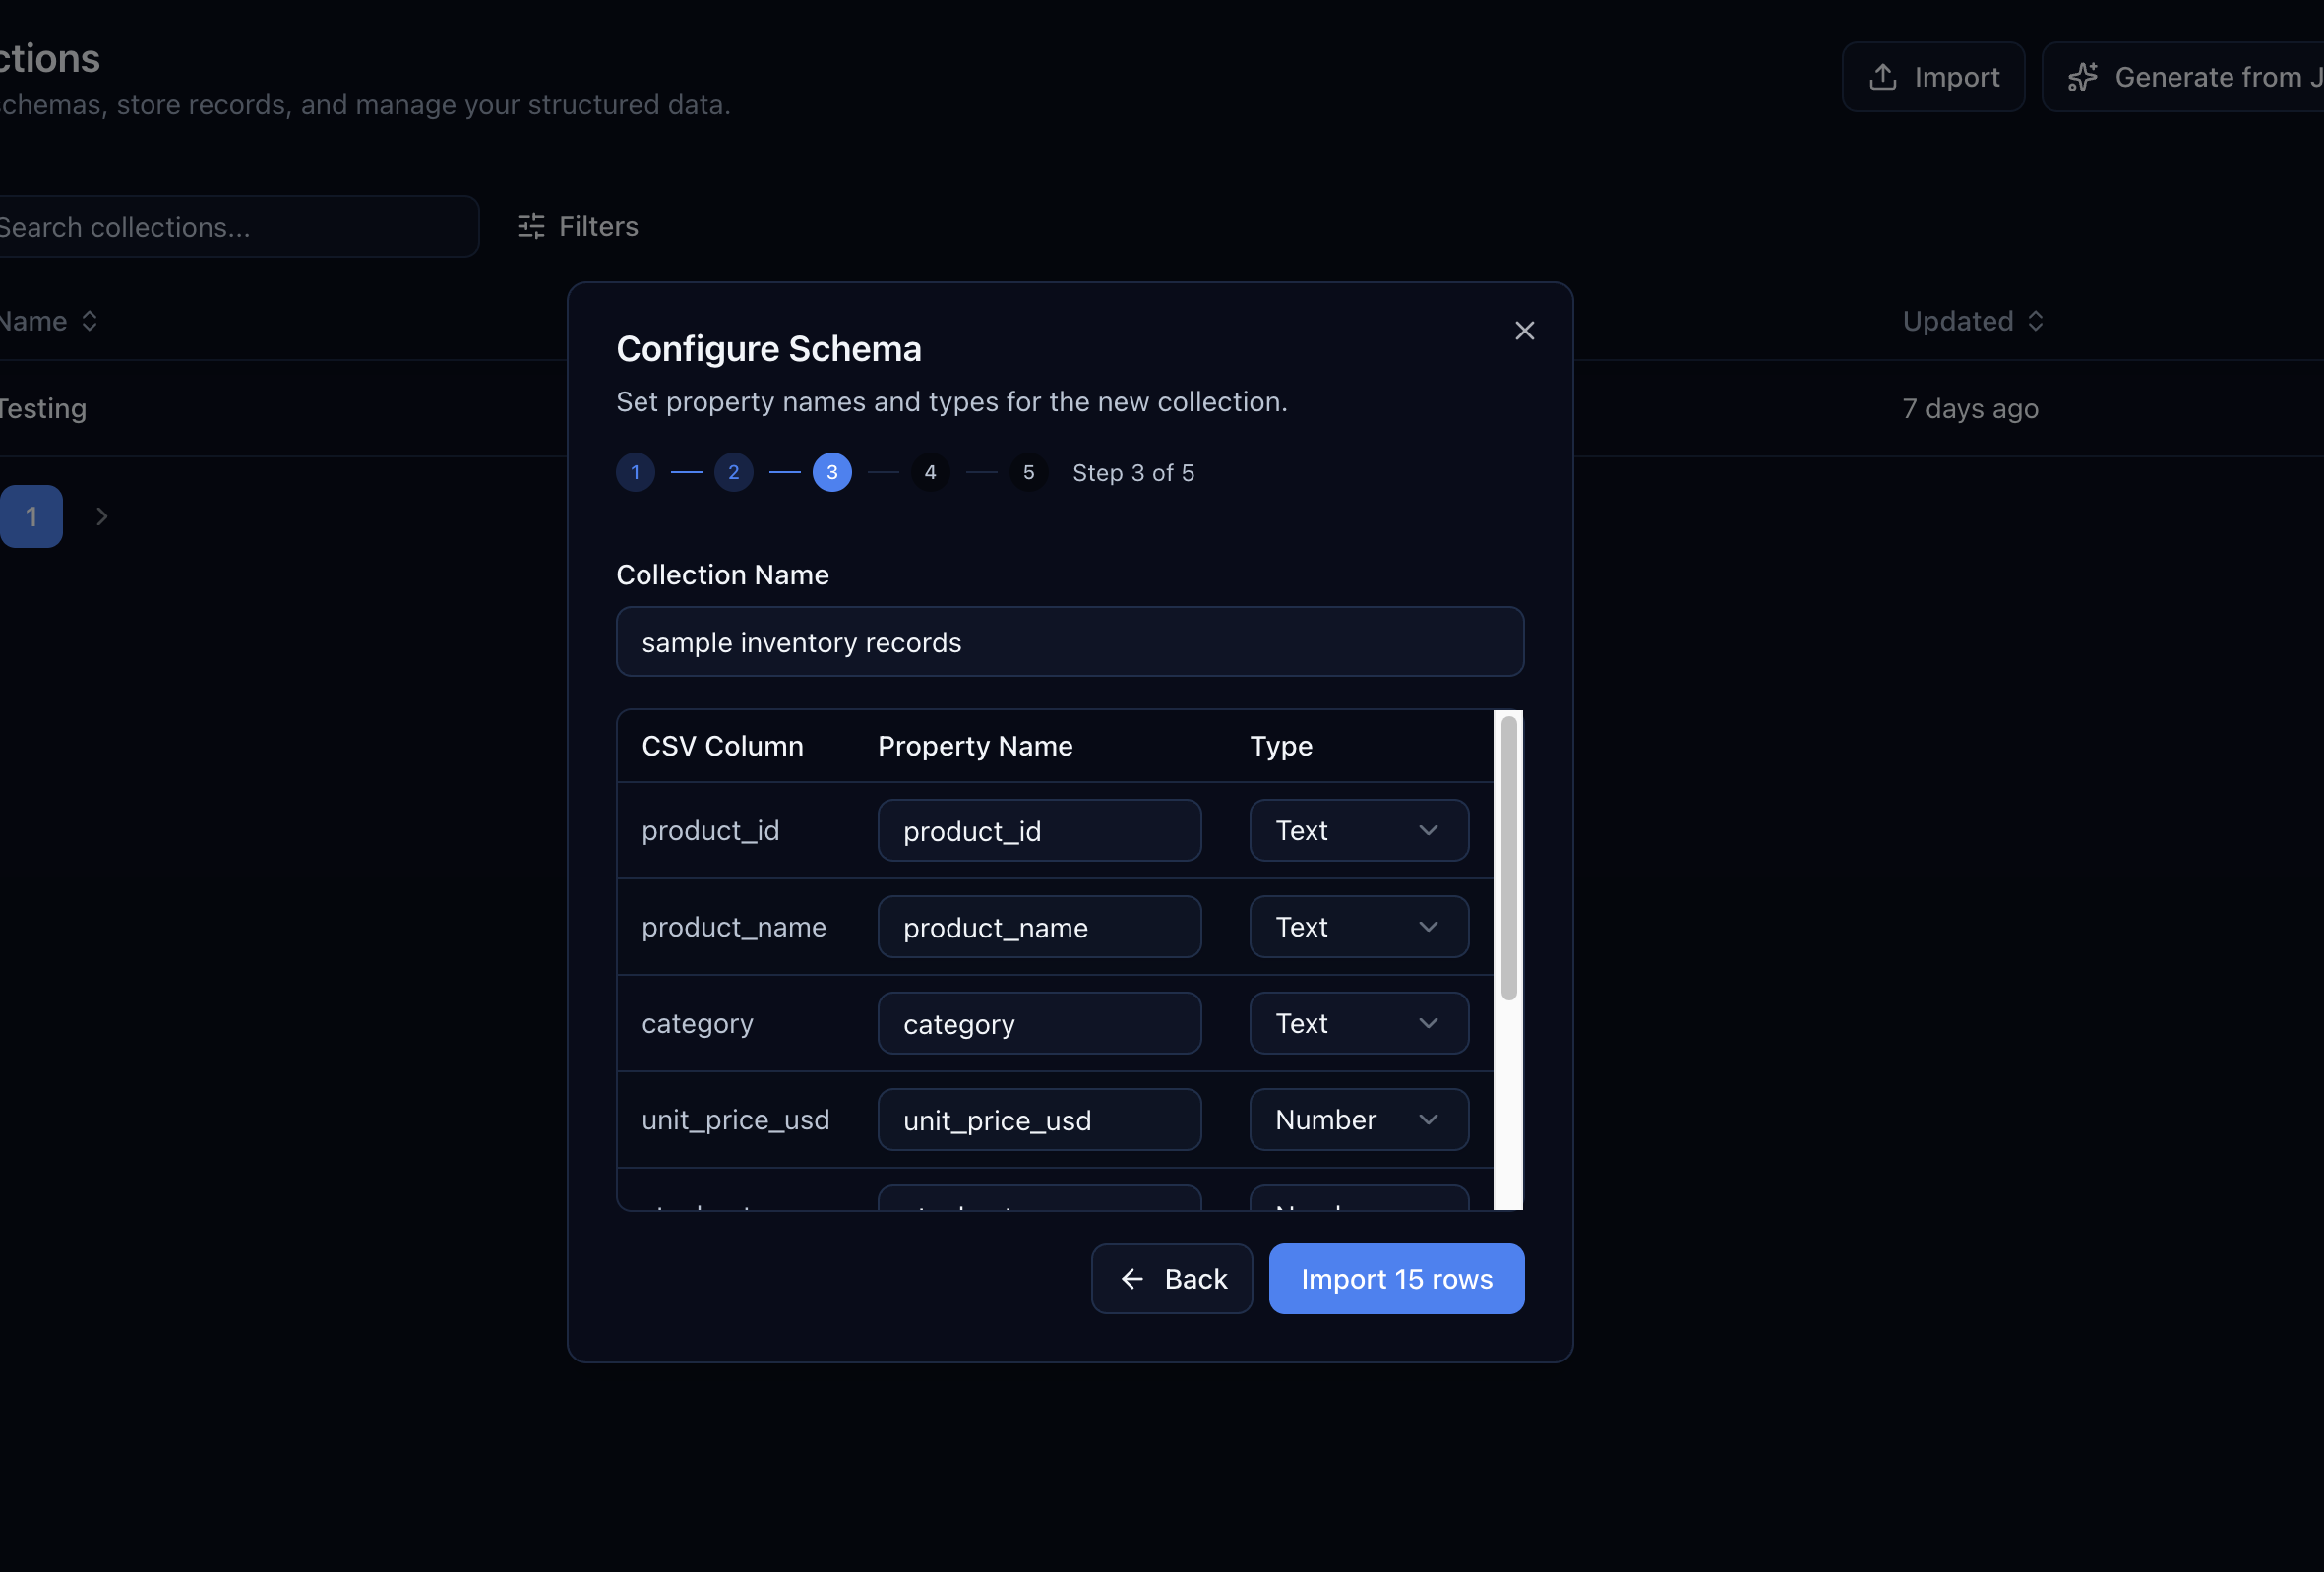Open the product_name Type dropdown
Screen dimensions: 2324x1572
(x=1358, y=927)
